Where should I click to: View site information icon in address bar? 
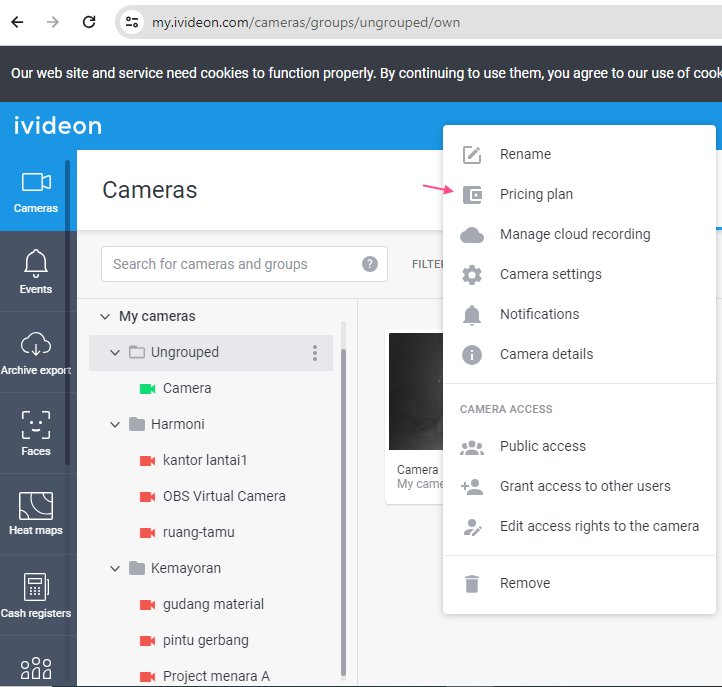click(x=132, y=22)
